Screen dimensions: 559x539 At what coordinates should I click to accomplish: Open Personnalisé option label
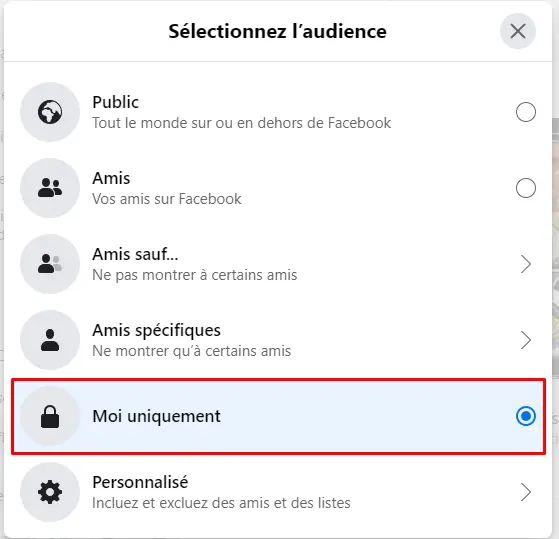coord(140,482)
